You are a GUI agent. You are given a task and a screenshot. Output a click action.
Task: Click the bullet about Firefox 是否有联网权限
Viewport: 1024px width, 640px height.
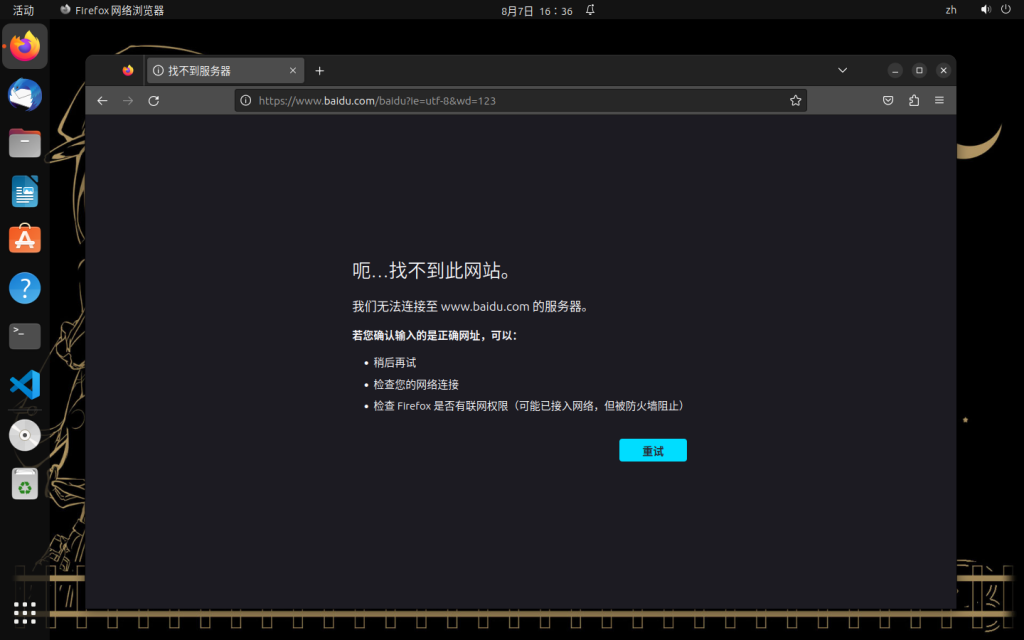pyautogui.click(x=528, y=406)
